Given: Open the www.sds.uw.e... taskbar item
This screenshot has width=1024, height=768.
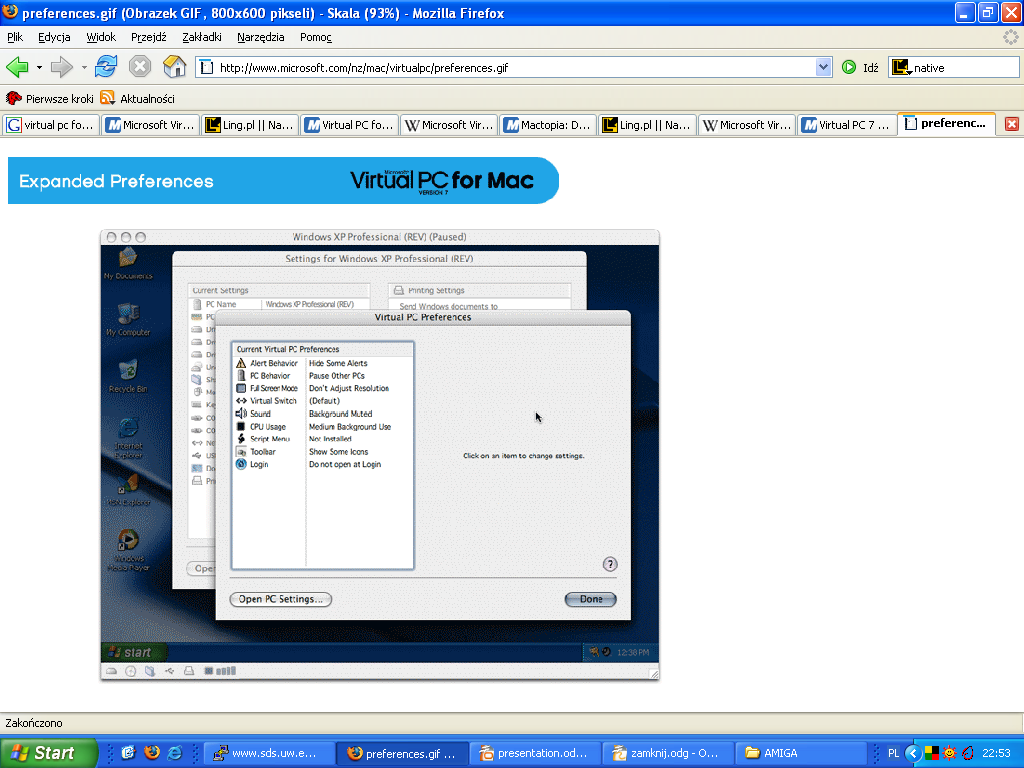Looking at the screenshot, I should point(270,753).
